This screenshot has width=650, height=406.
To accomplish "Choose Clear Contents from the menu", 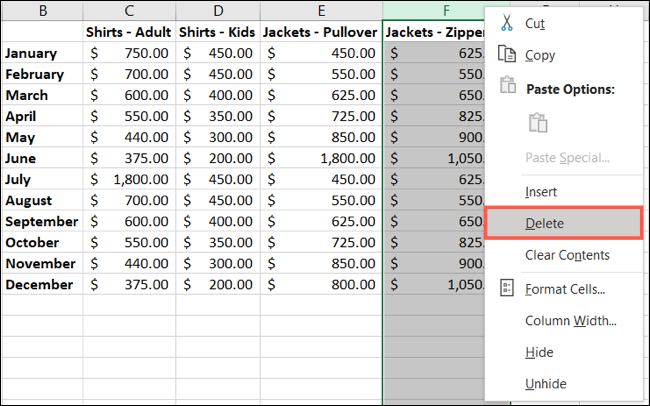I will click(567, 255).
